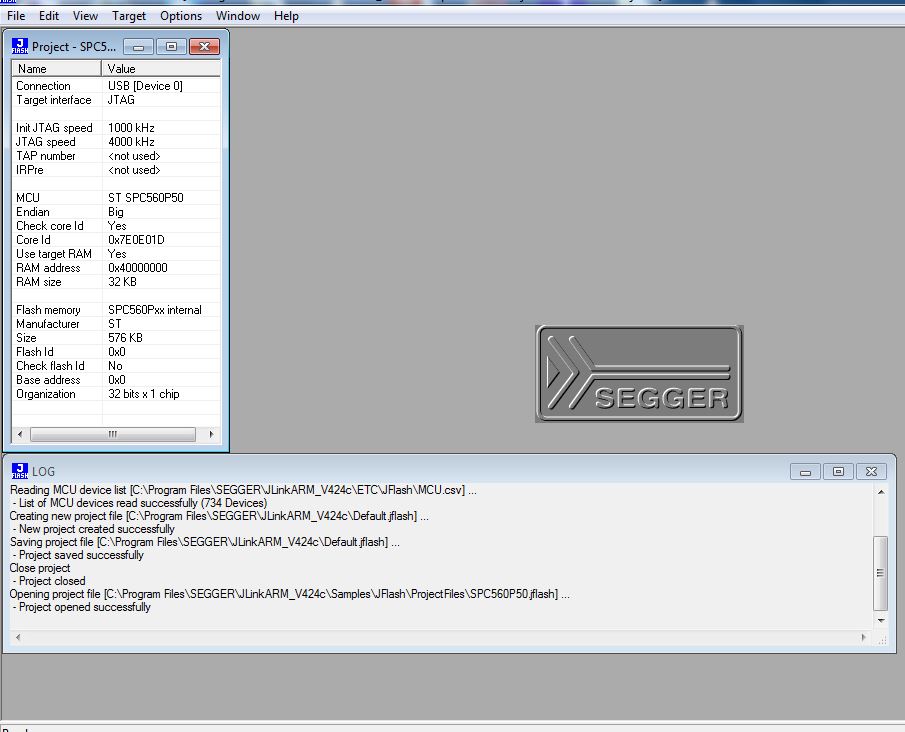The width and height of the screenshot is (905, 732).
Task: Select the '1000 kHz' value
Action: (131, 128)
